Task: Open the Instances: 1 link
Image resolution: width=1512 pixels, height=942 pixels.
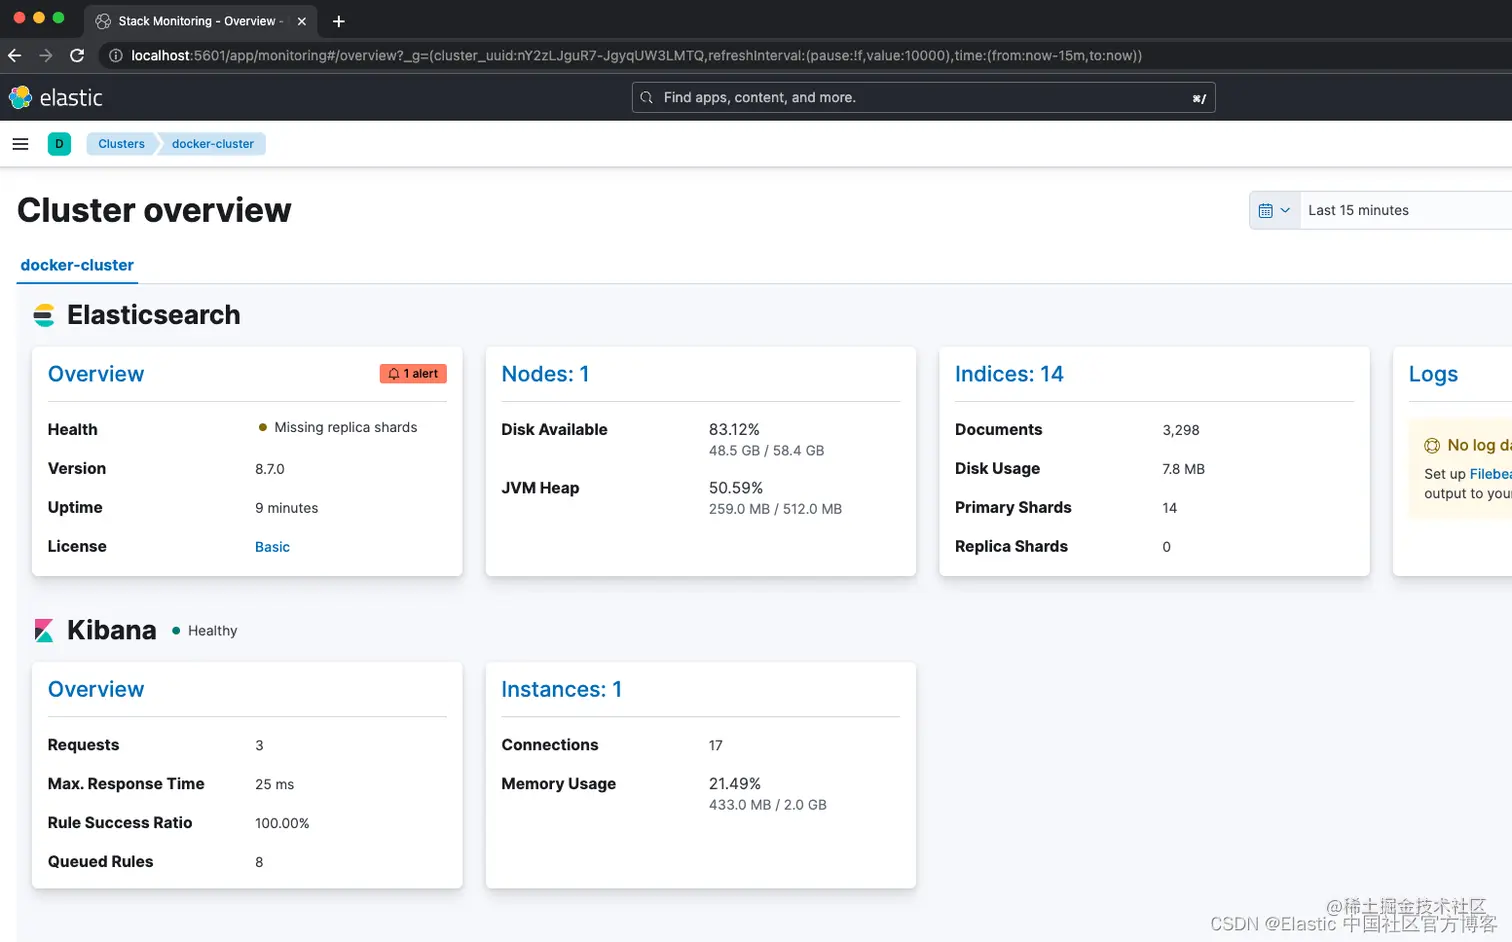Action: tap(561, 689)
